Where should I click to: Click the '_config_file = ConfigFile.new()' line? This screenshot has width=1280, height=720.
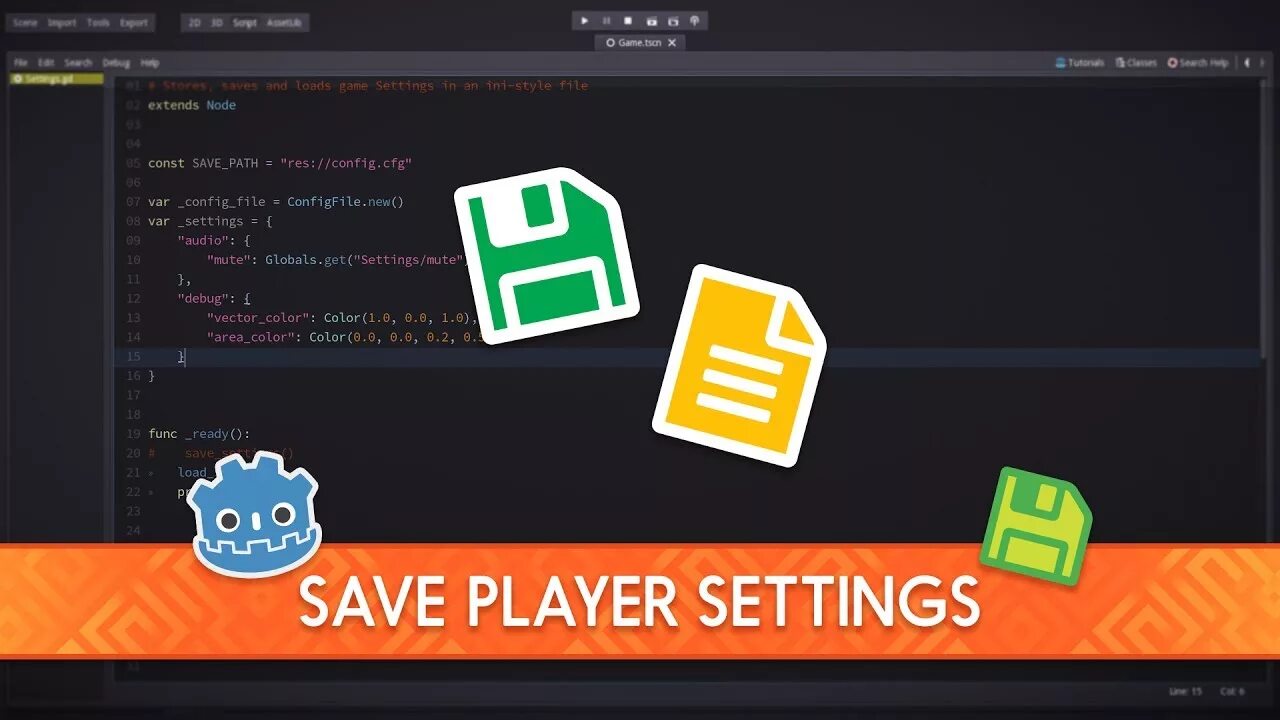point(276,202)
